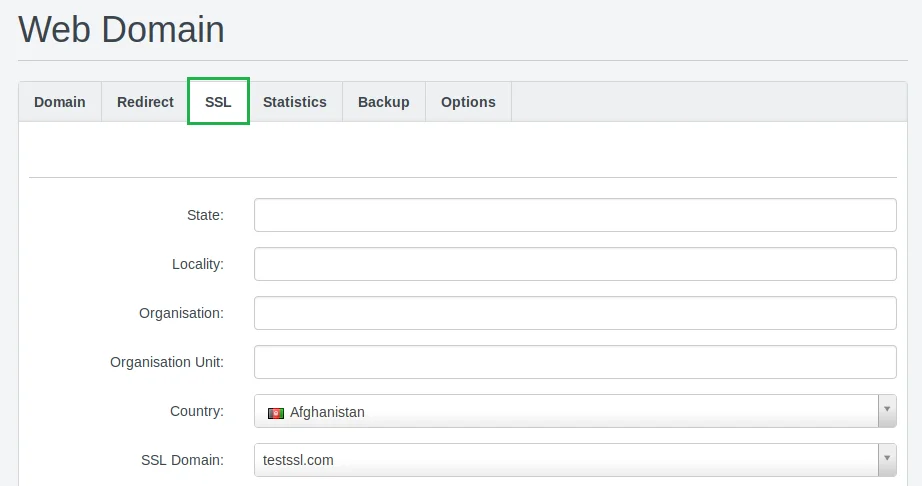Click into the Locality input box
The width and height of the screenshot is (922, 486).
575,264
